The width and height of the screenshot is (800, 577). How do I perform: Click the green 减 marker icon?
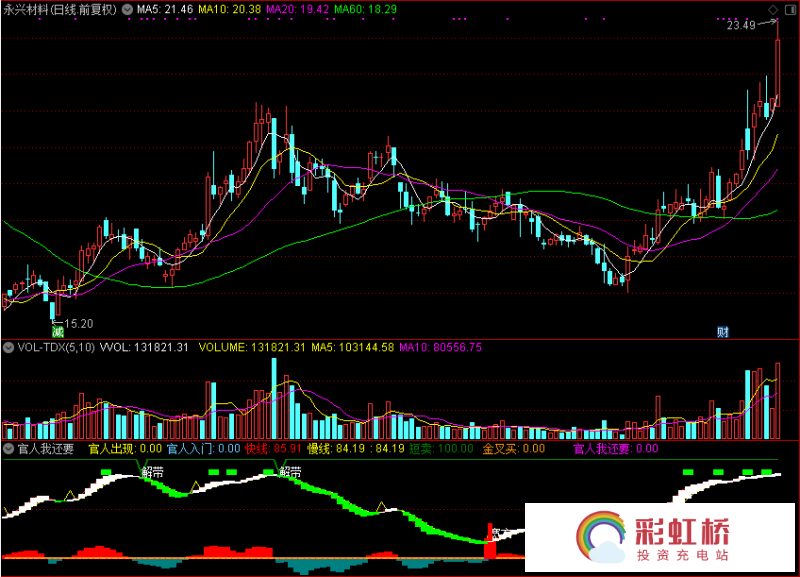(58, 331)
